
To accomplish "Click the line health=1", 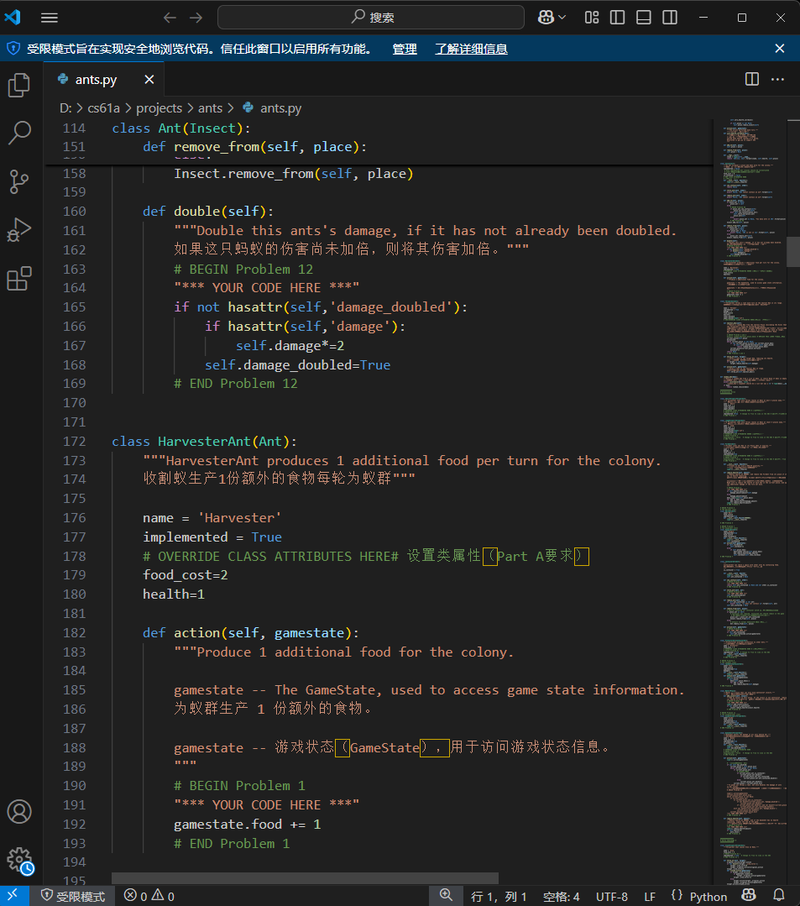I will 174,594.
